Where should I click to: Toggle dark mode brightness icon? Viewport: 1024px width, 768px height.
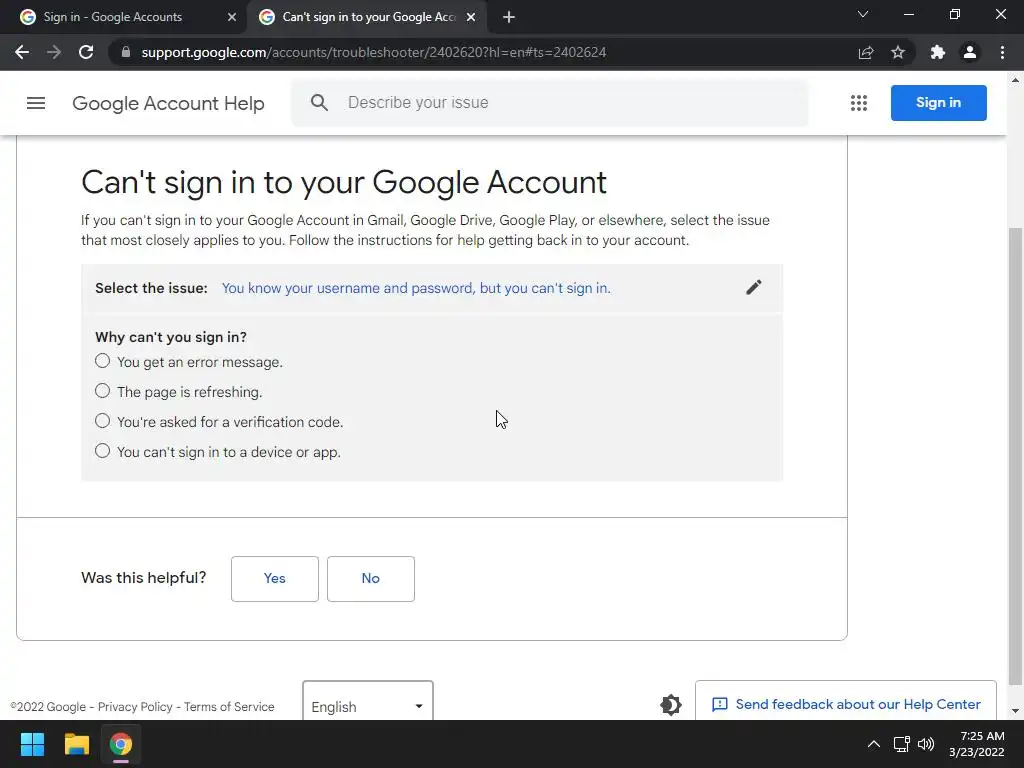coord(671,705)
